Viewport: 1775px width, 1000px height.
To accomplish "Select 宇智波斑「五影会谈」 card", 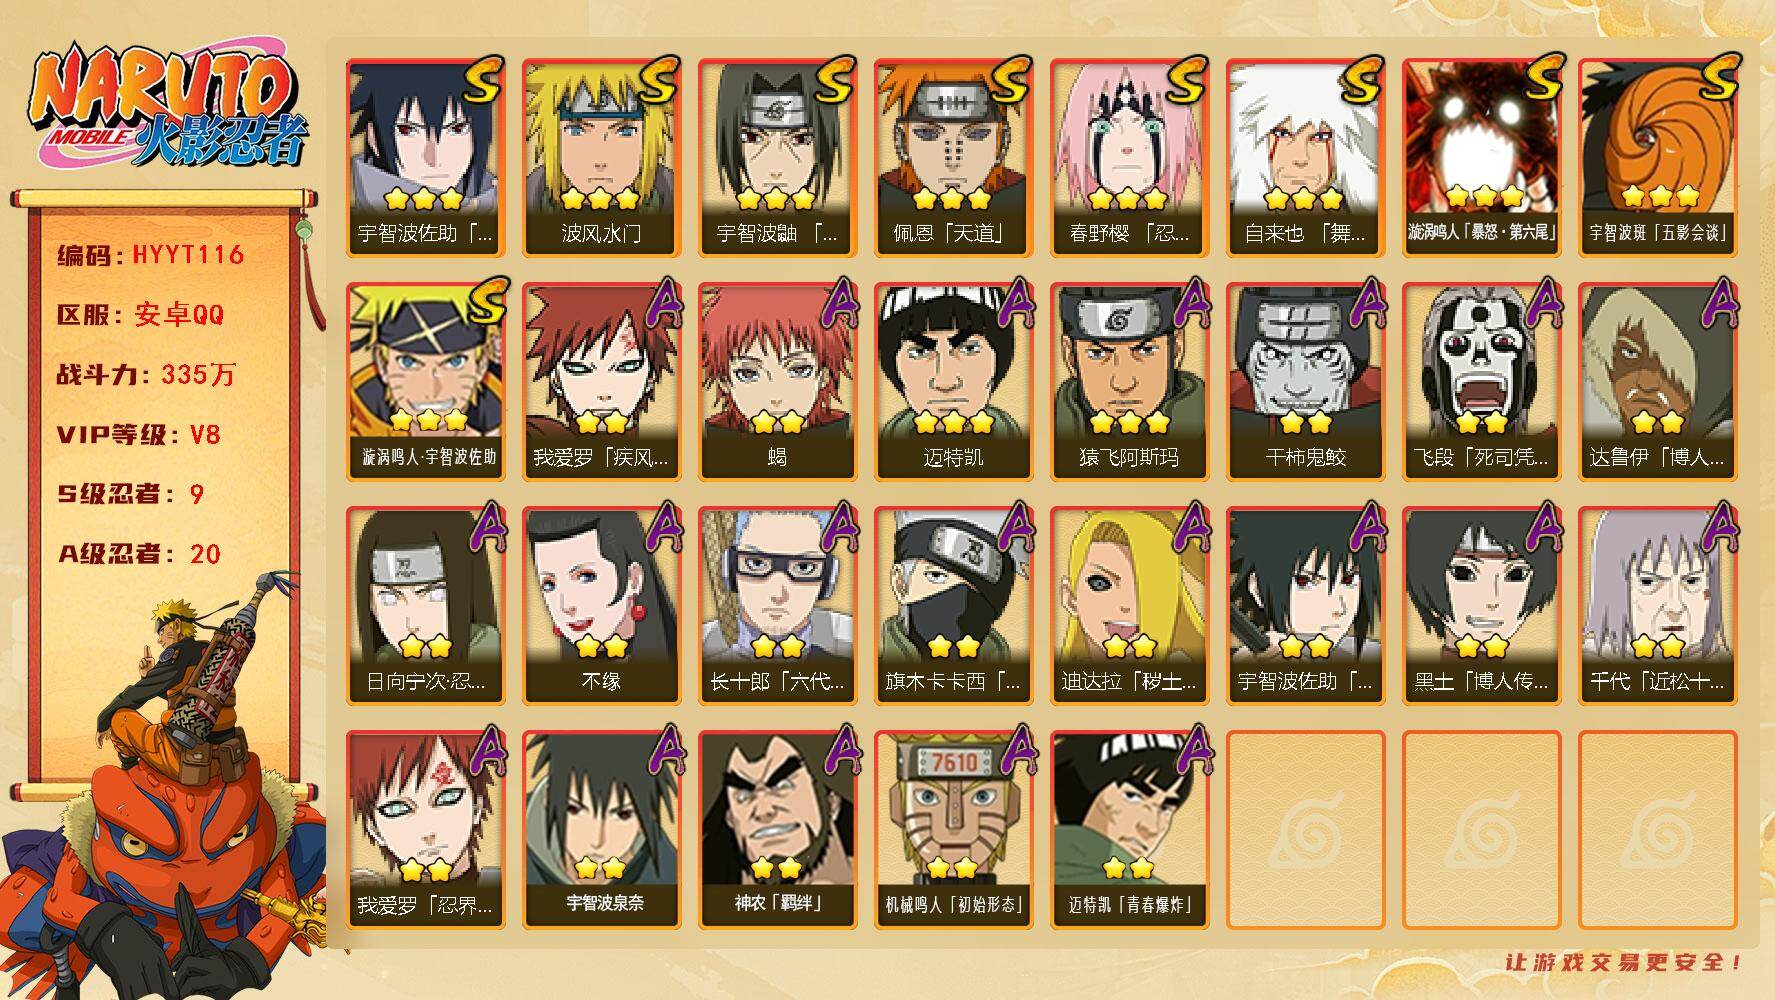I will (1657, 158).
